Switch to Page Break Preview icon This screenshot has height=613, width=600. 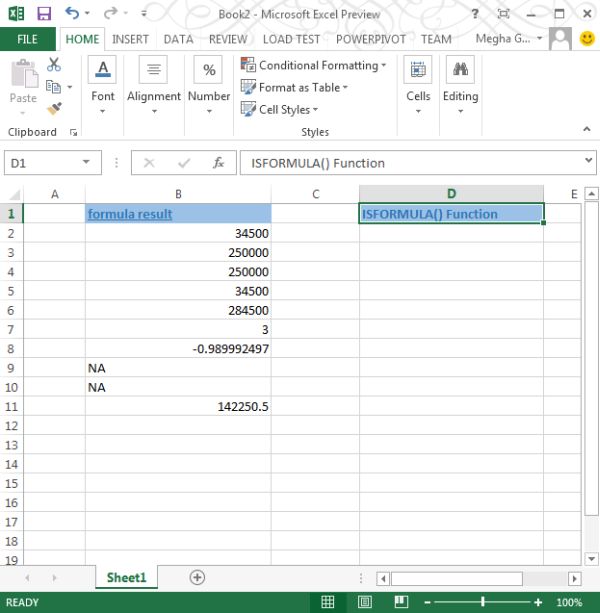coord(401,602)
